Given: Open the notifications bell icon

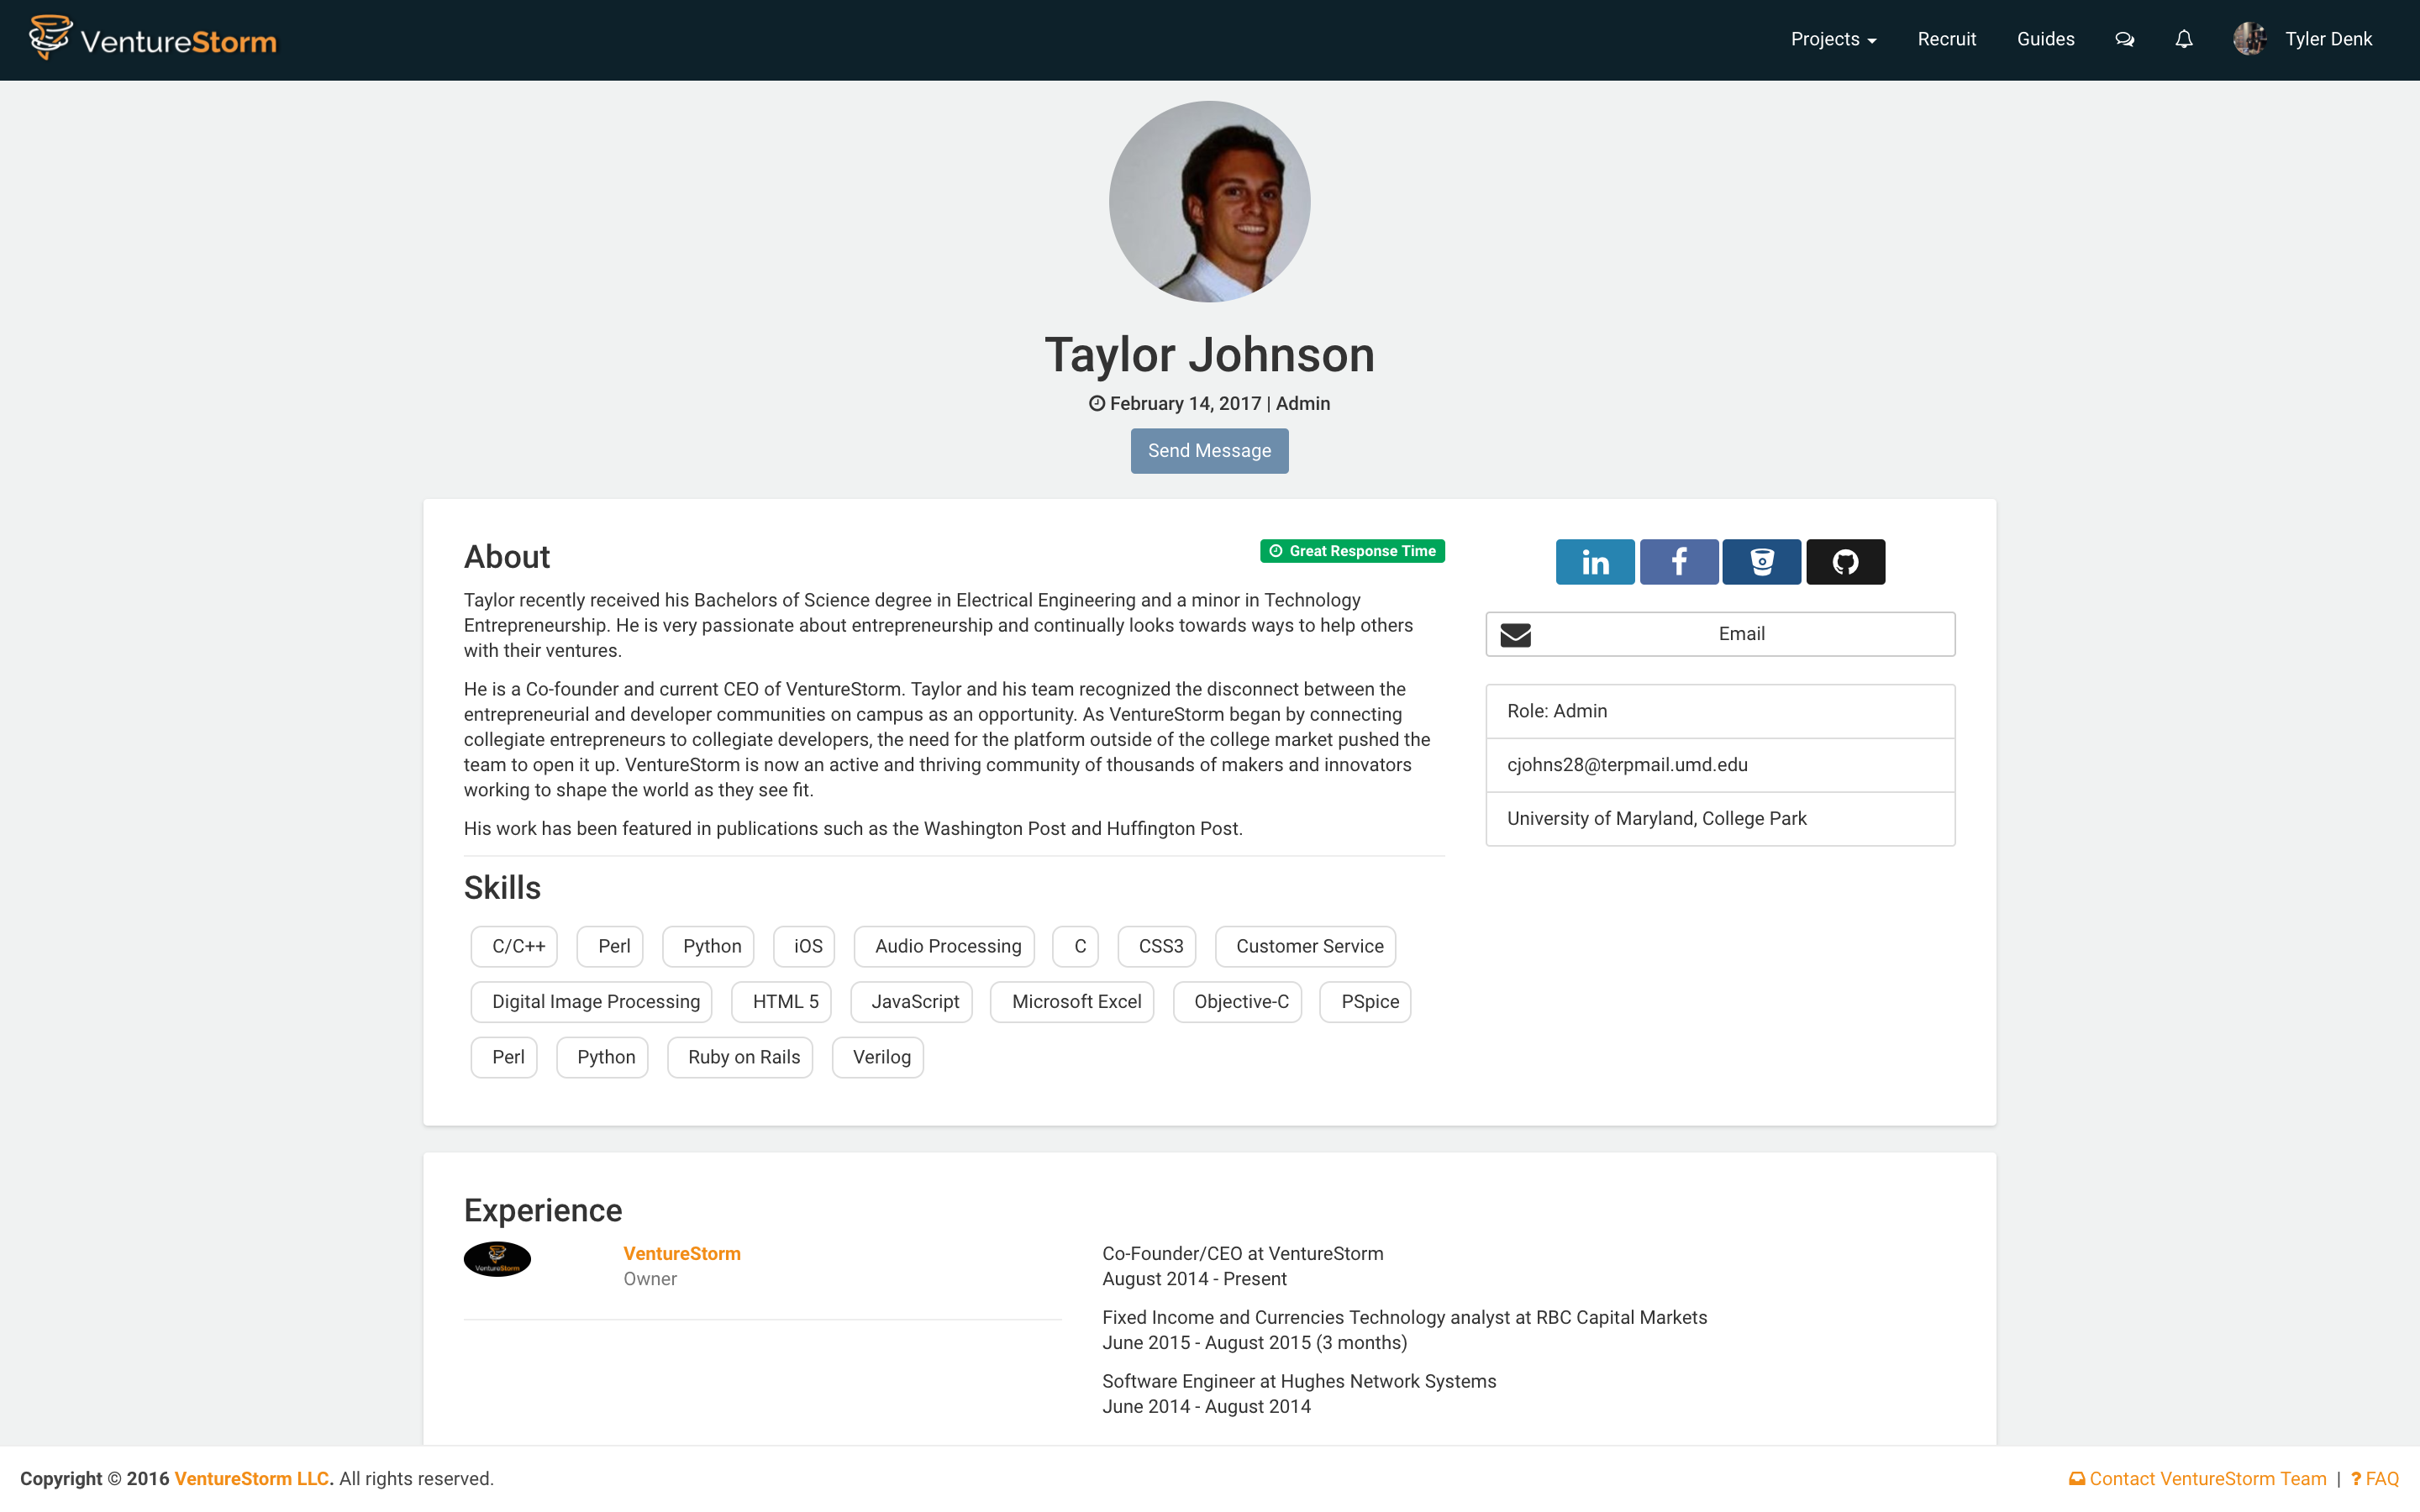Looking at the screenshot, I should click(x=2184, y=39).
